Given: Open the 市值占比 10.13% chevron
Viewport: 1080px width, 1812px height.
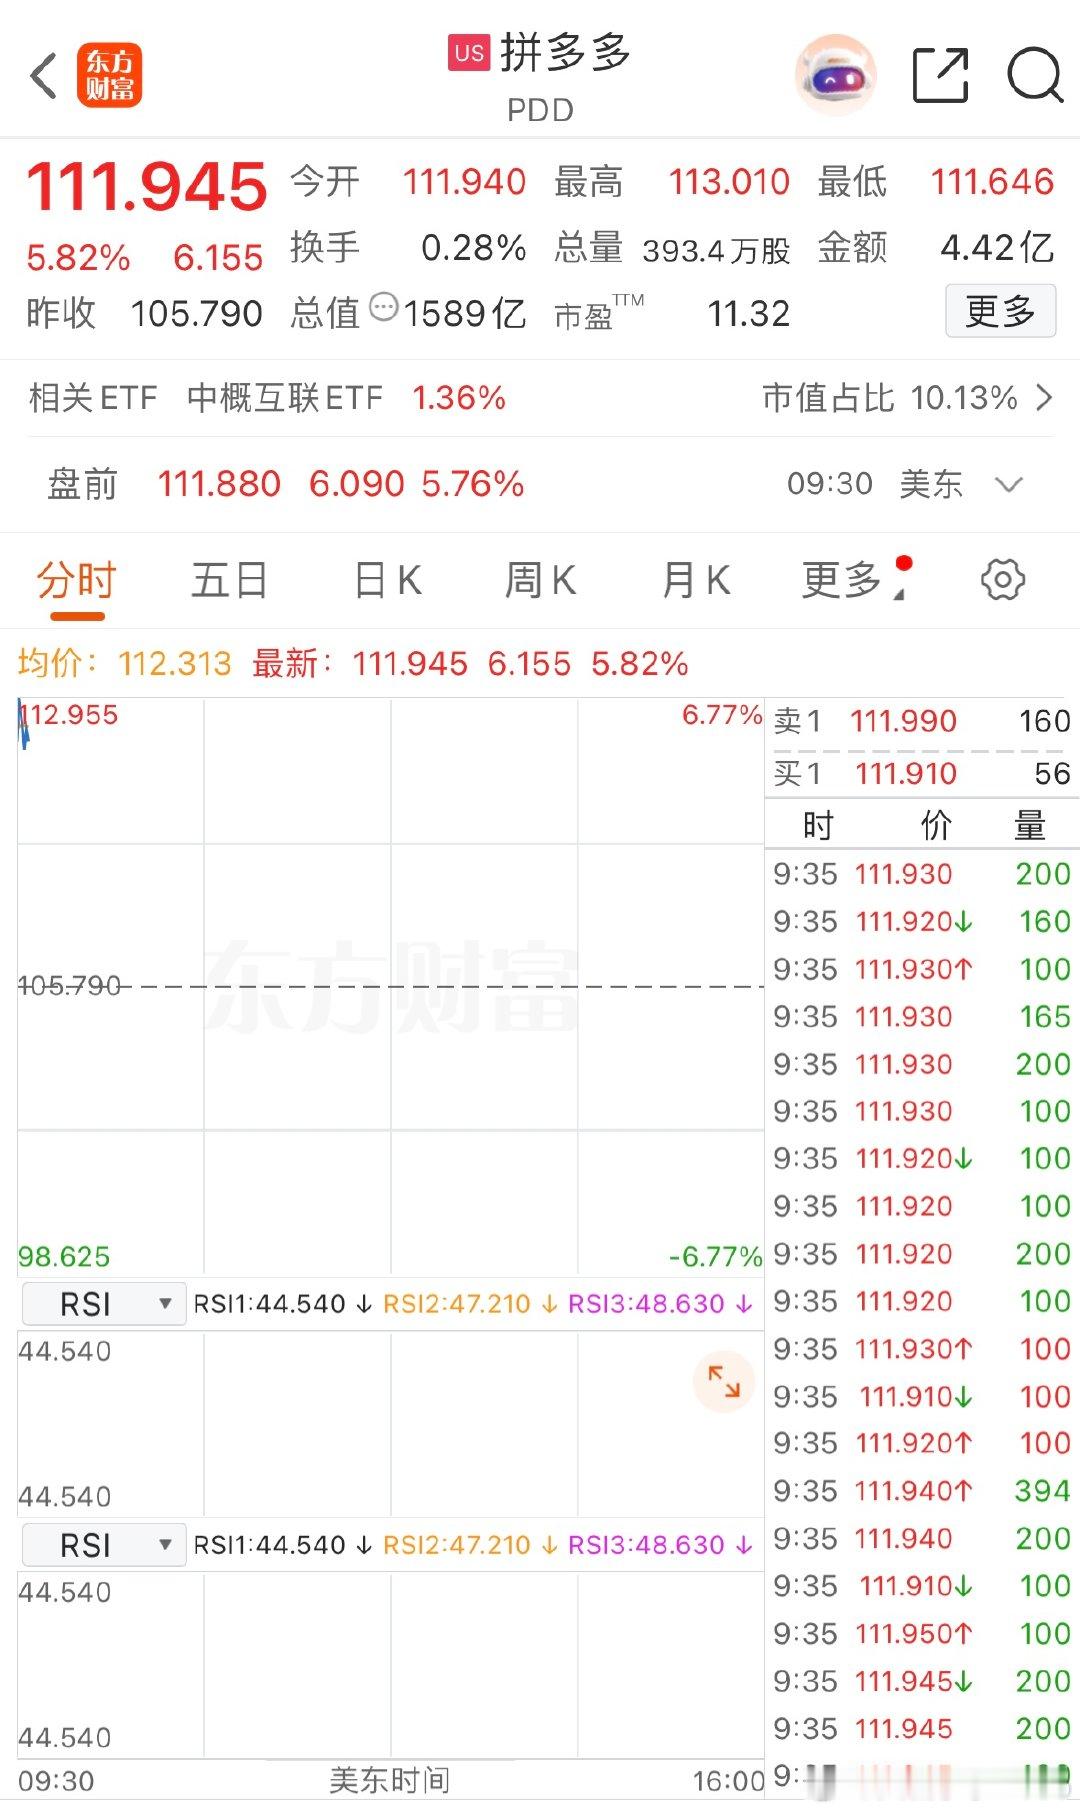Looking at the screenshot, I should [x=1044, y=398].
